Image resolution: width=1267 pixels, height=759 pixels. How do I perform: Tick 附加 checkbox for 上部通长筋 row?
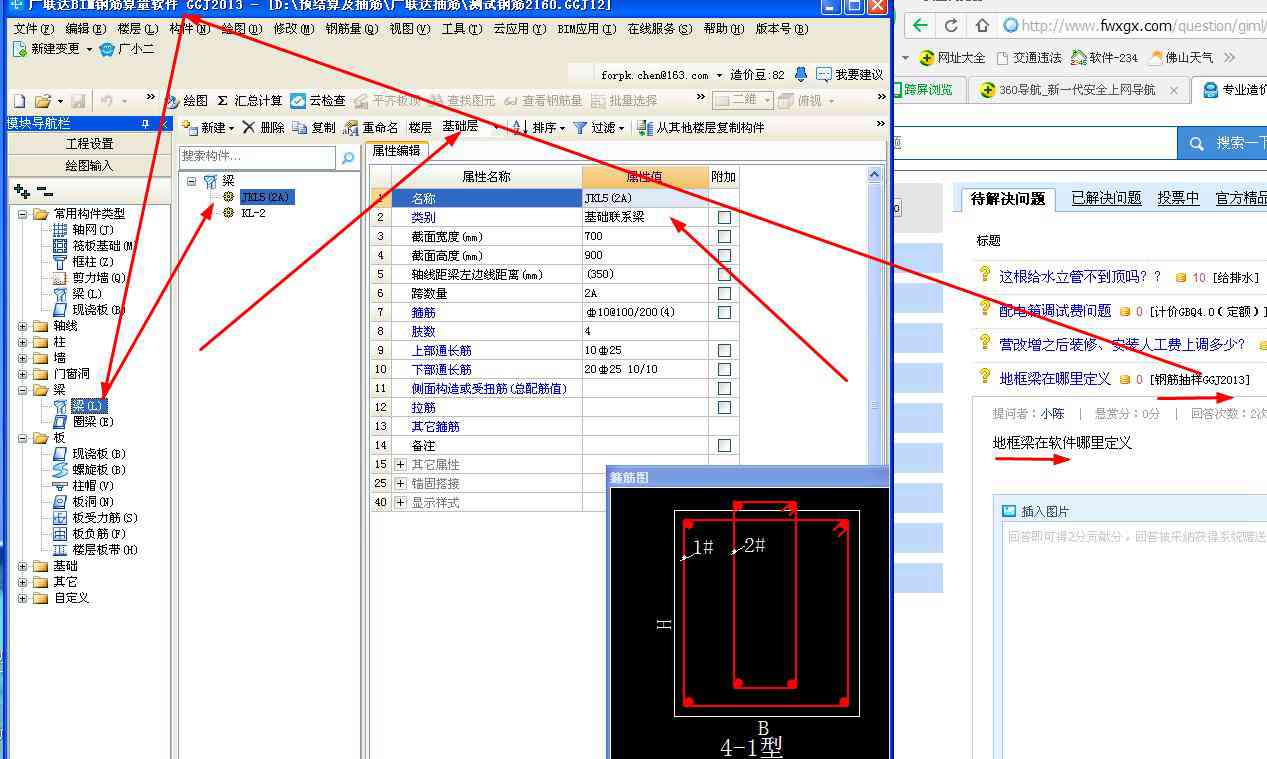tap(724, 351)
